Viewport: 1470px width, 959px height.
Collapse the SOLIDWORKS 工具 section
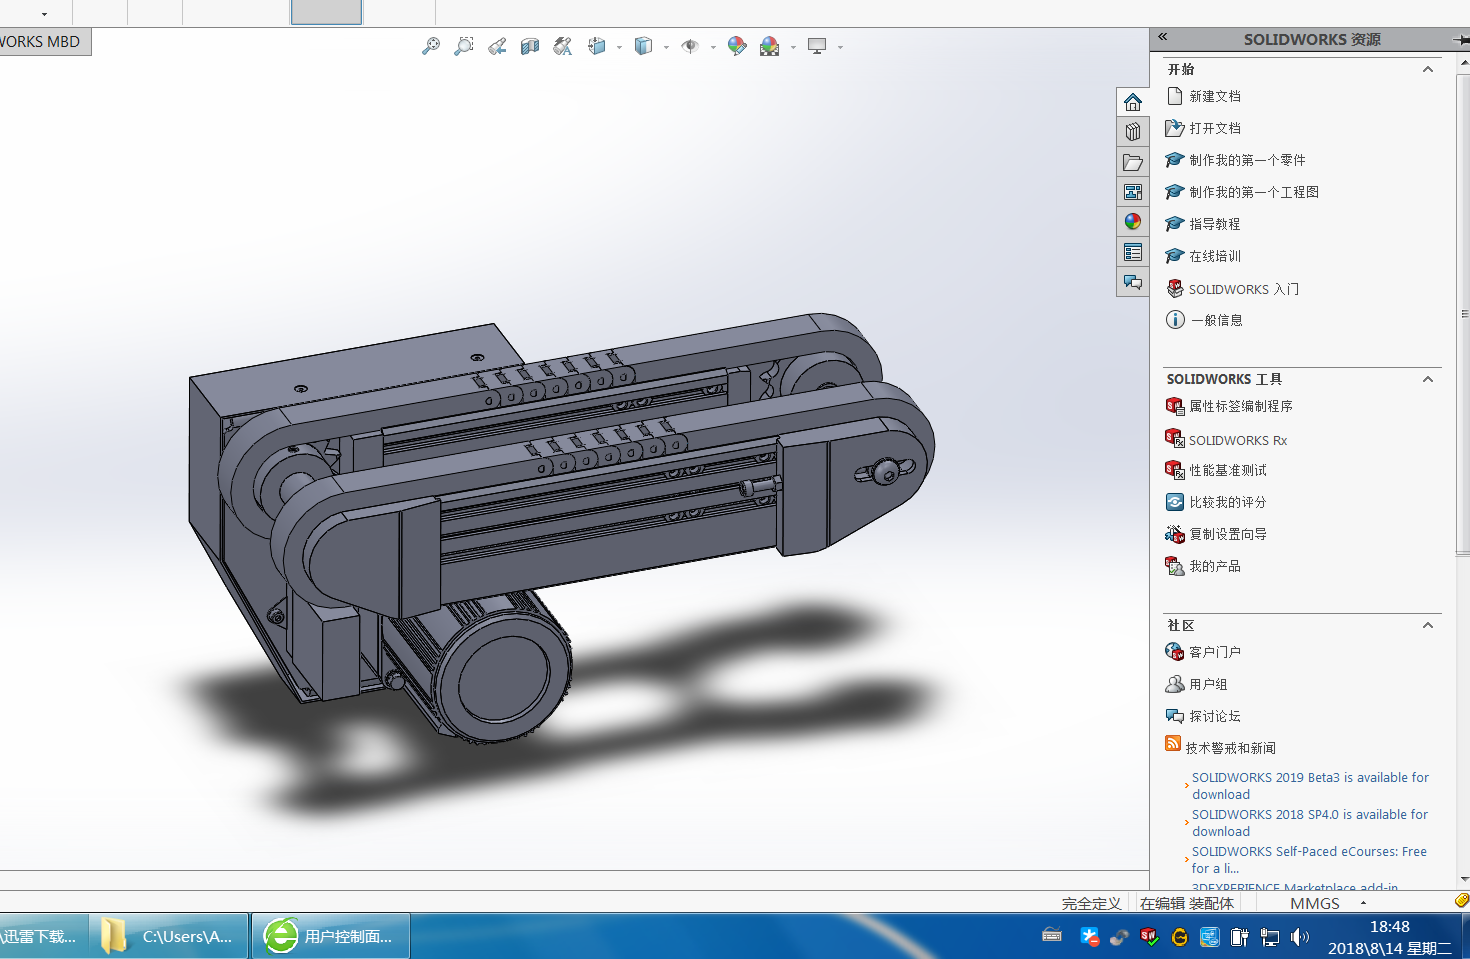click(x=1428, y=379)
